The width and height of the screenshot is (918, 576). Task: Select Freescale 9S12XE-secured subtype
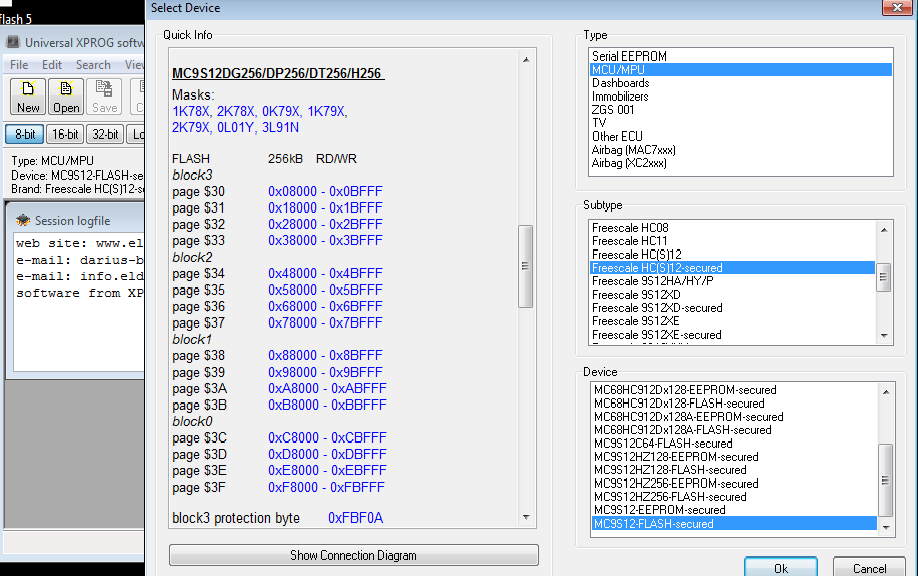click(x=732, y=335)
